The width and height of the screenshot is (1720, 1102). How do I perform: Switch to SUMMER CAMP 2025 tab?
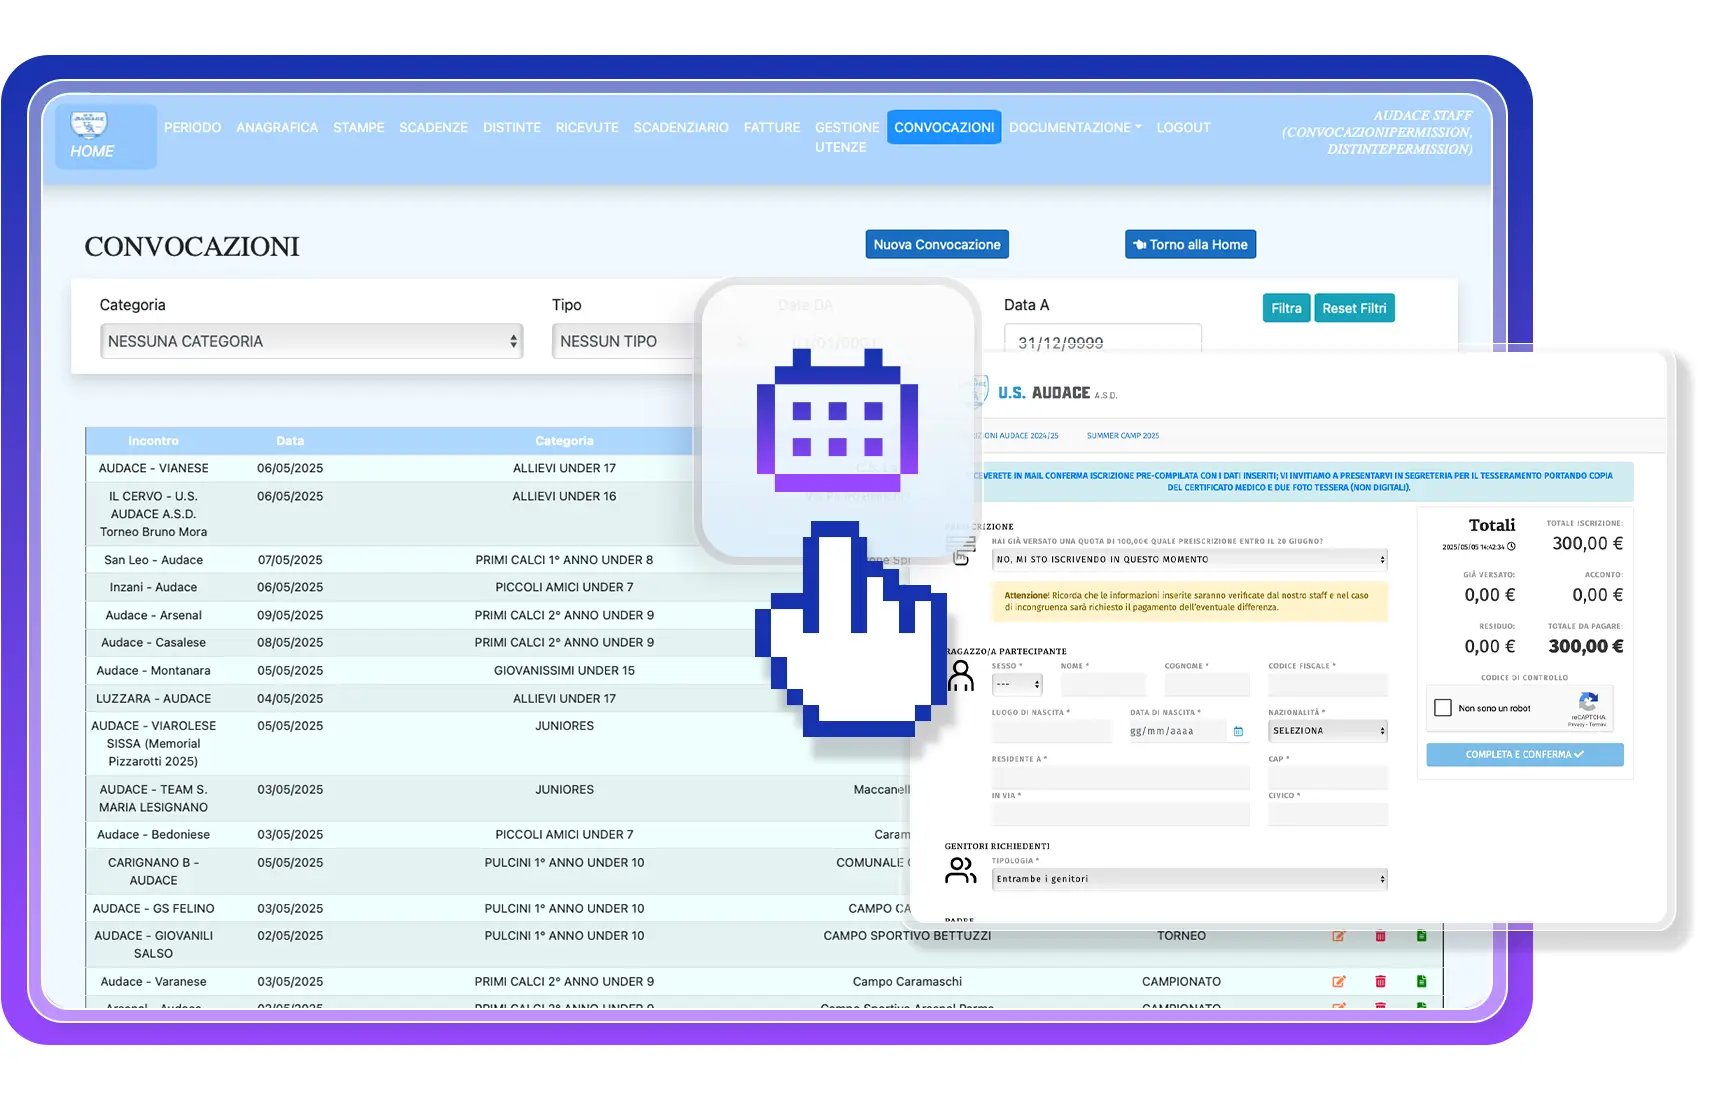pos(1123,436)
